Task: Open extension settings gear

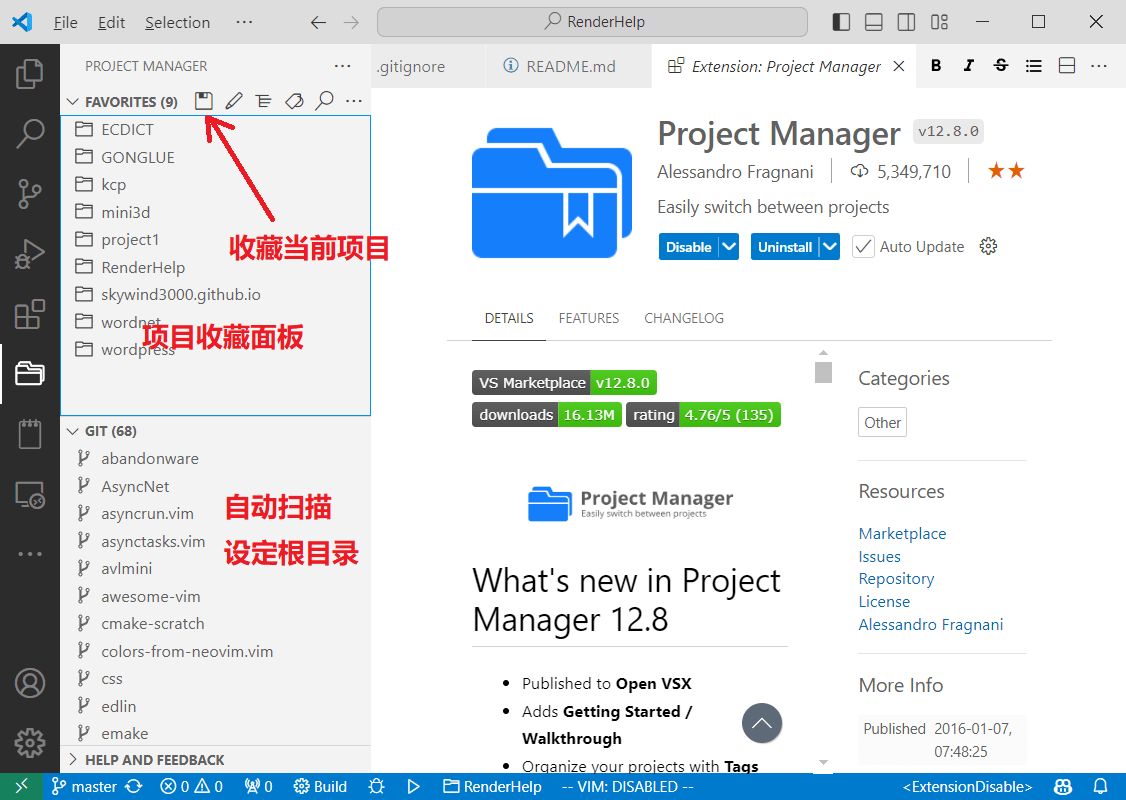Action: [988, 246]
